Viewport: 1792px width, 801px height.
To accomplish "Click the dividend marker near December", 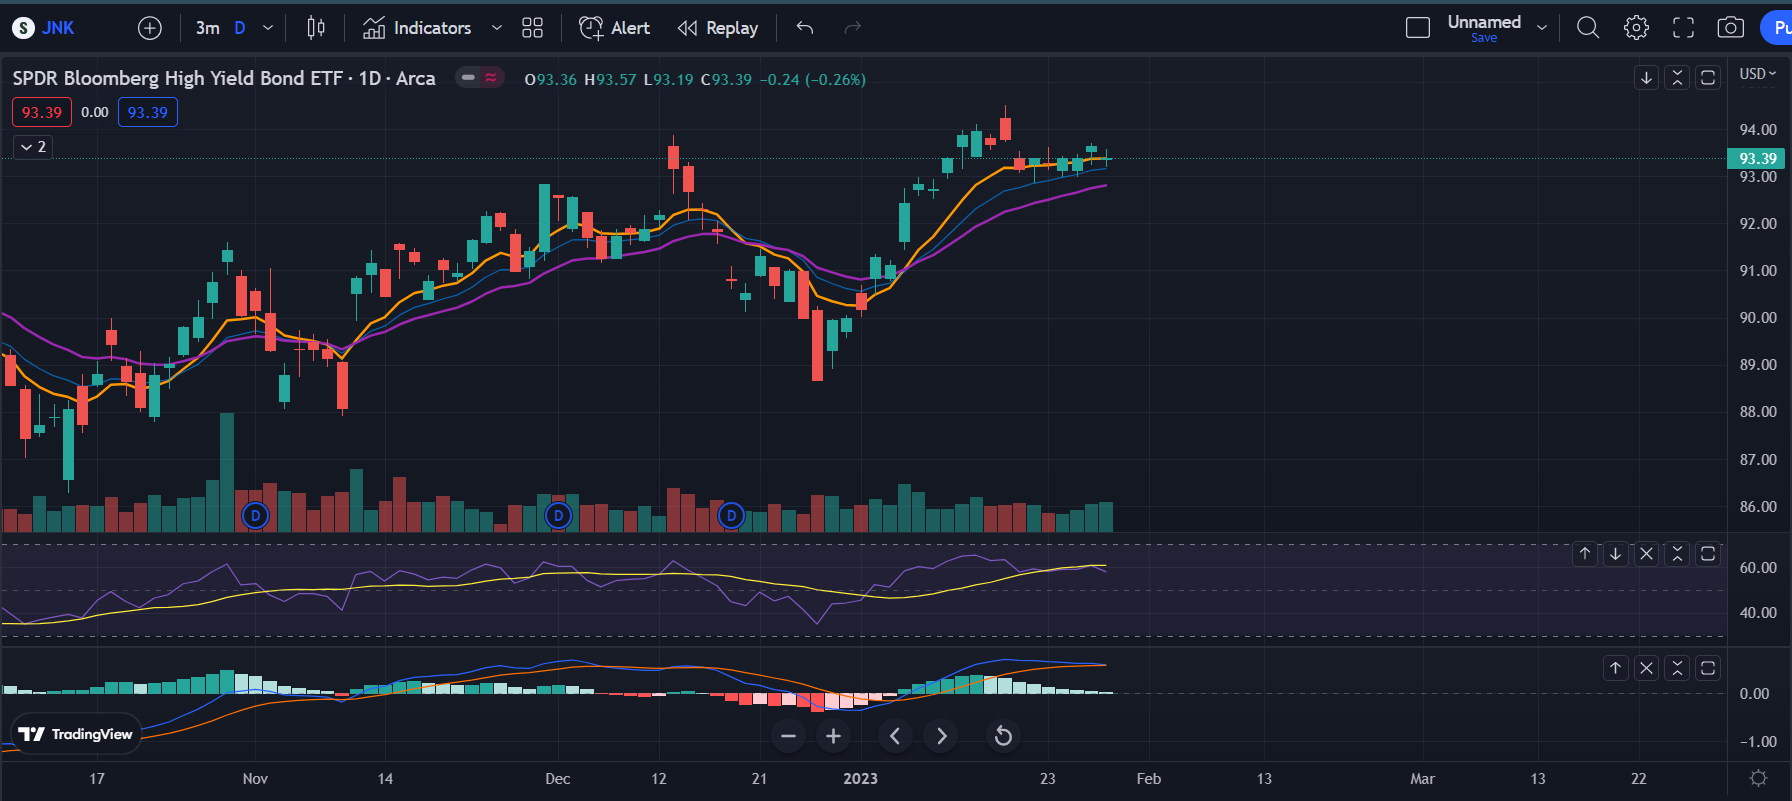I will (558, 516).
